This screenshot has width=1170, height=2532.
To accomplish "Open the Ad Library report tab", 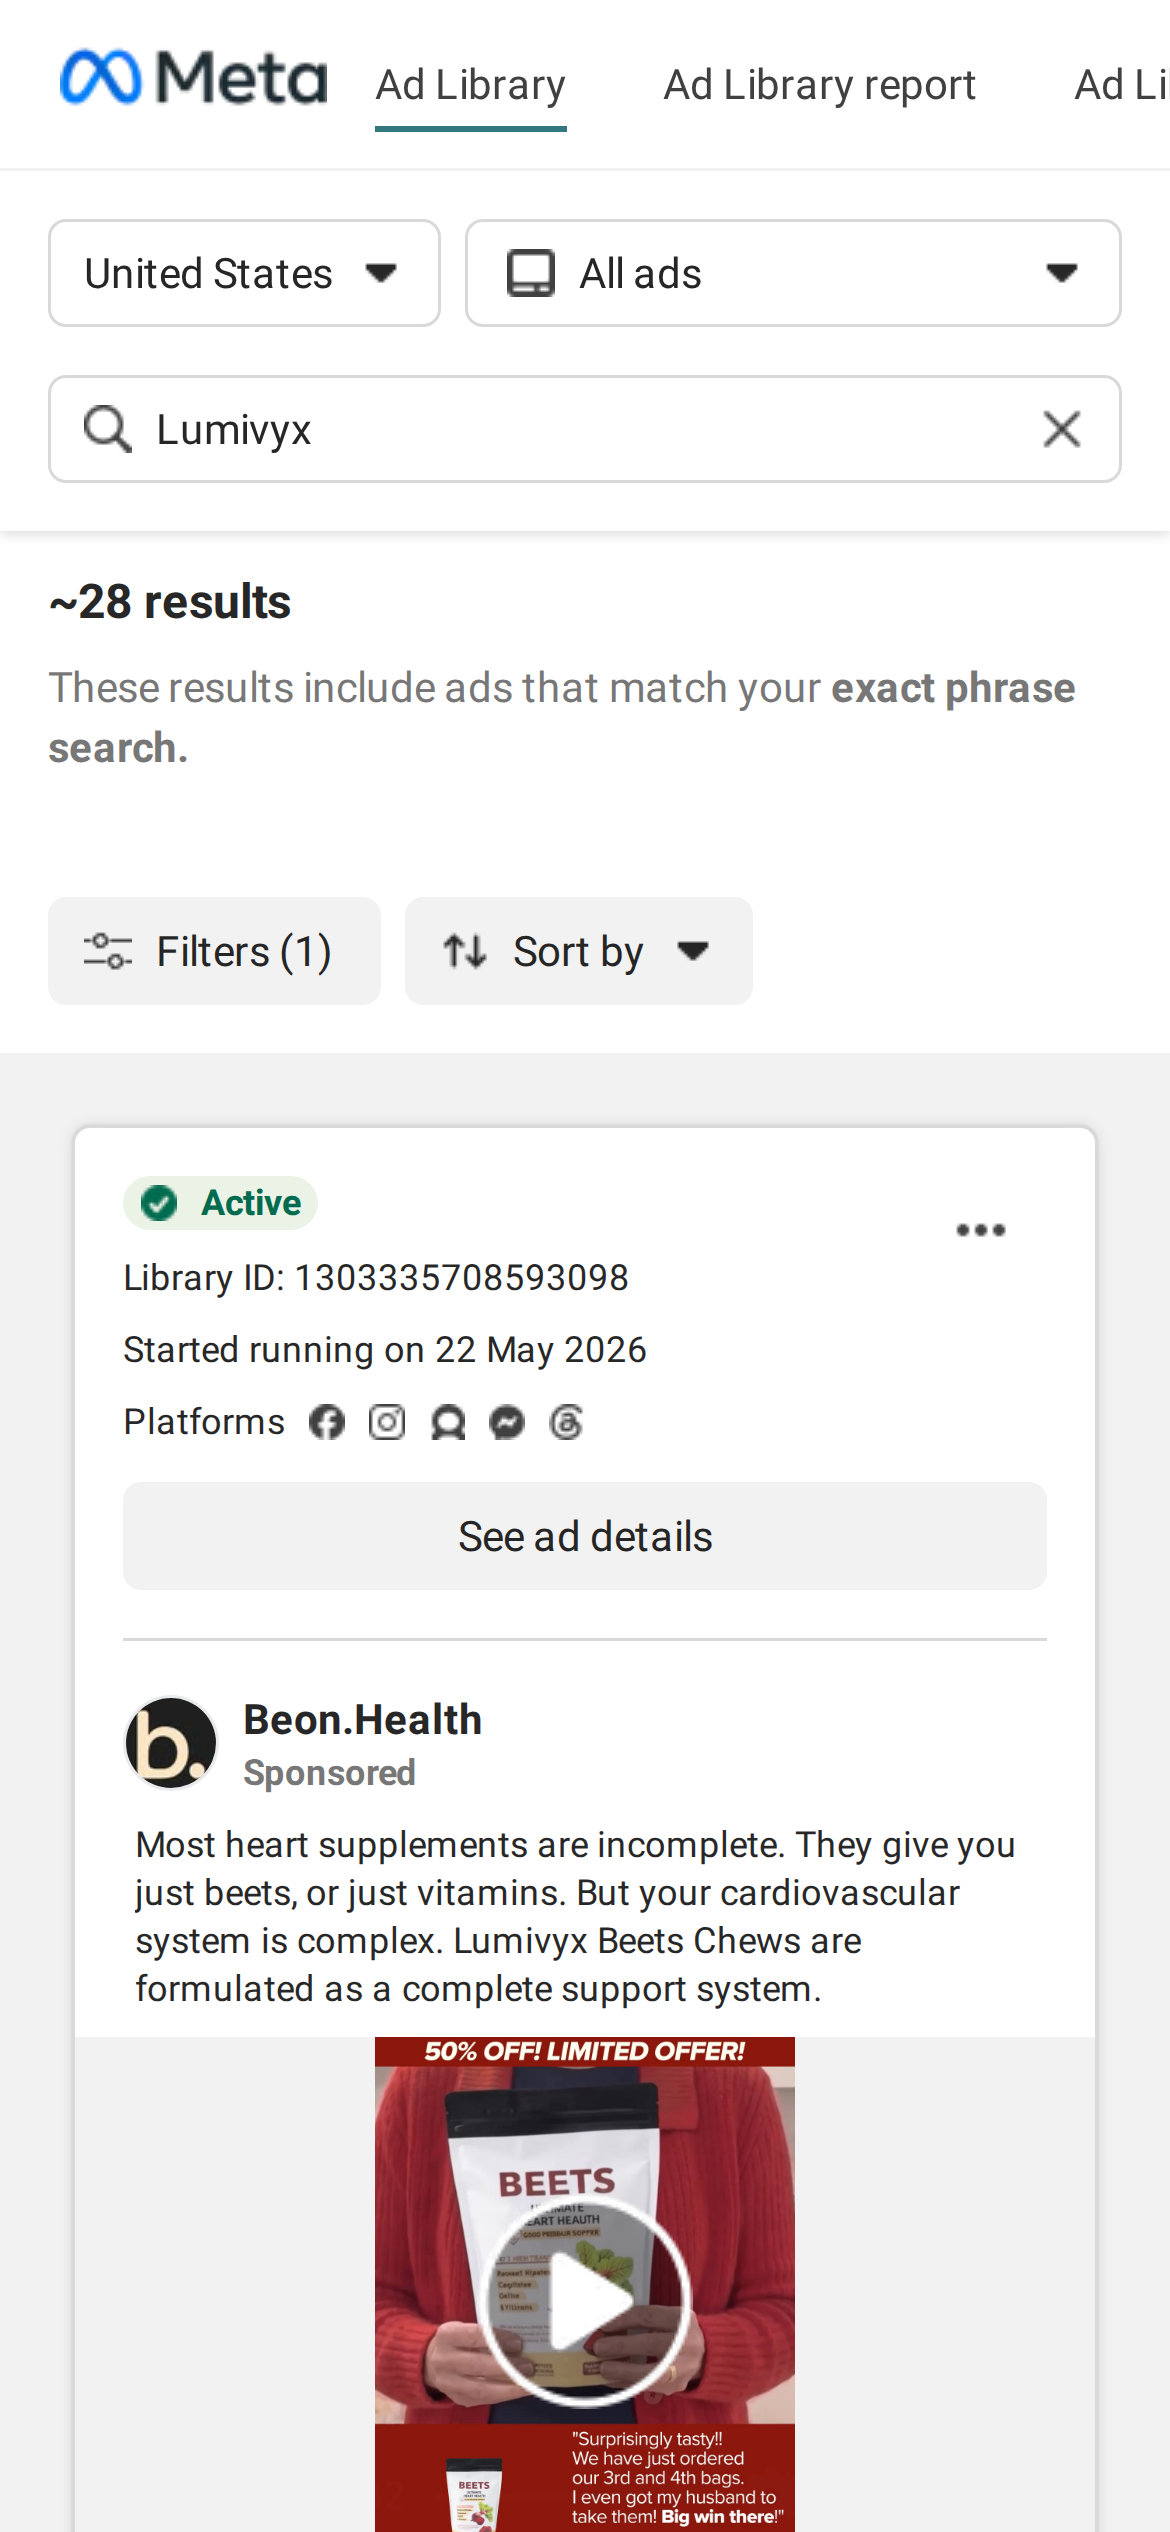I will (820, 86).
